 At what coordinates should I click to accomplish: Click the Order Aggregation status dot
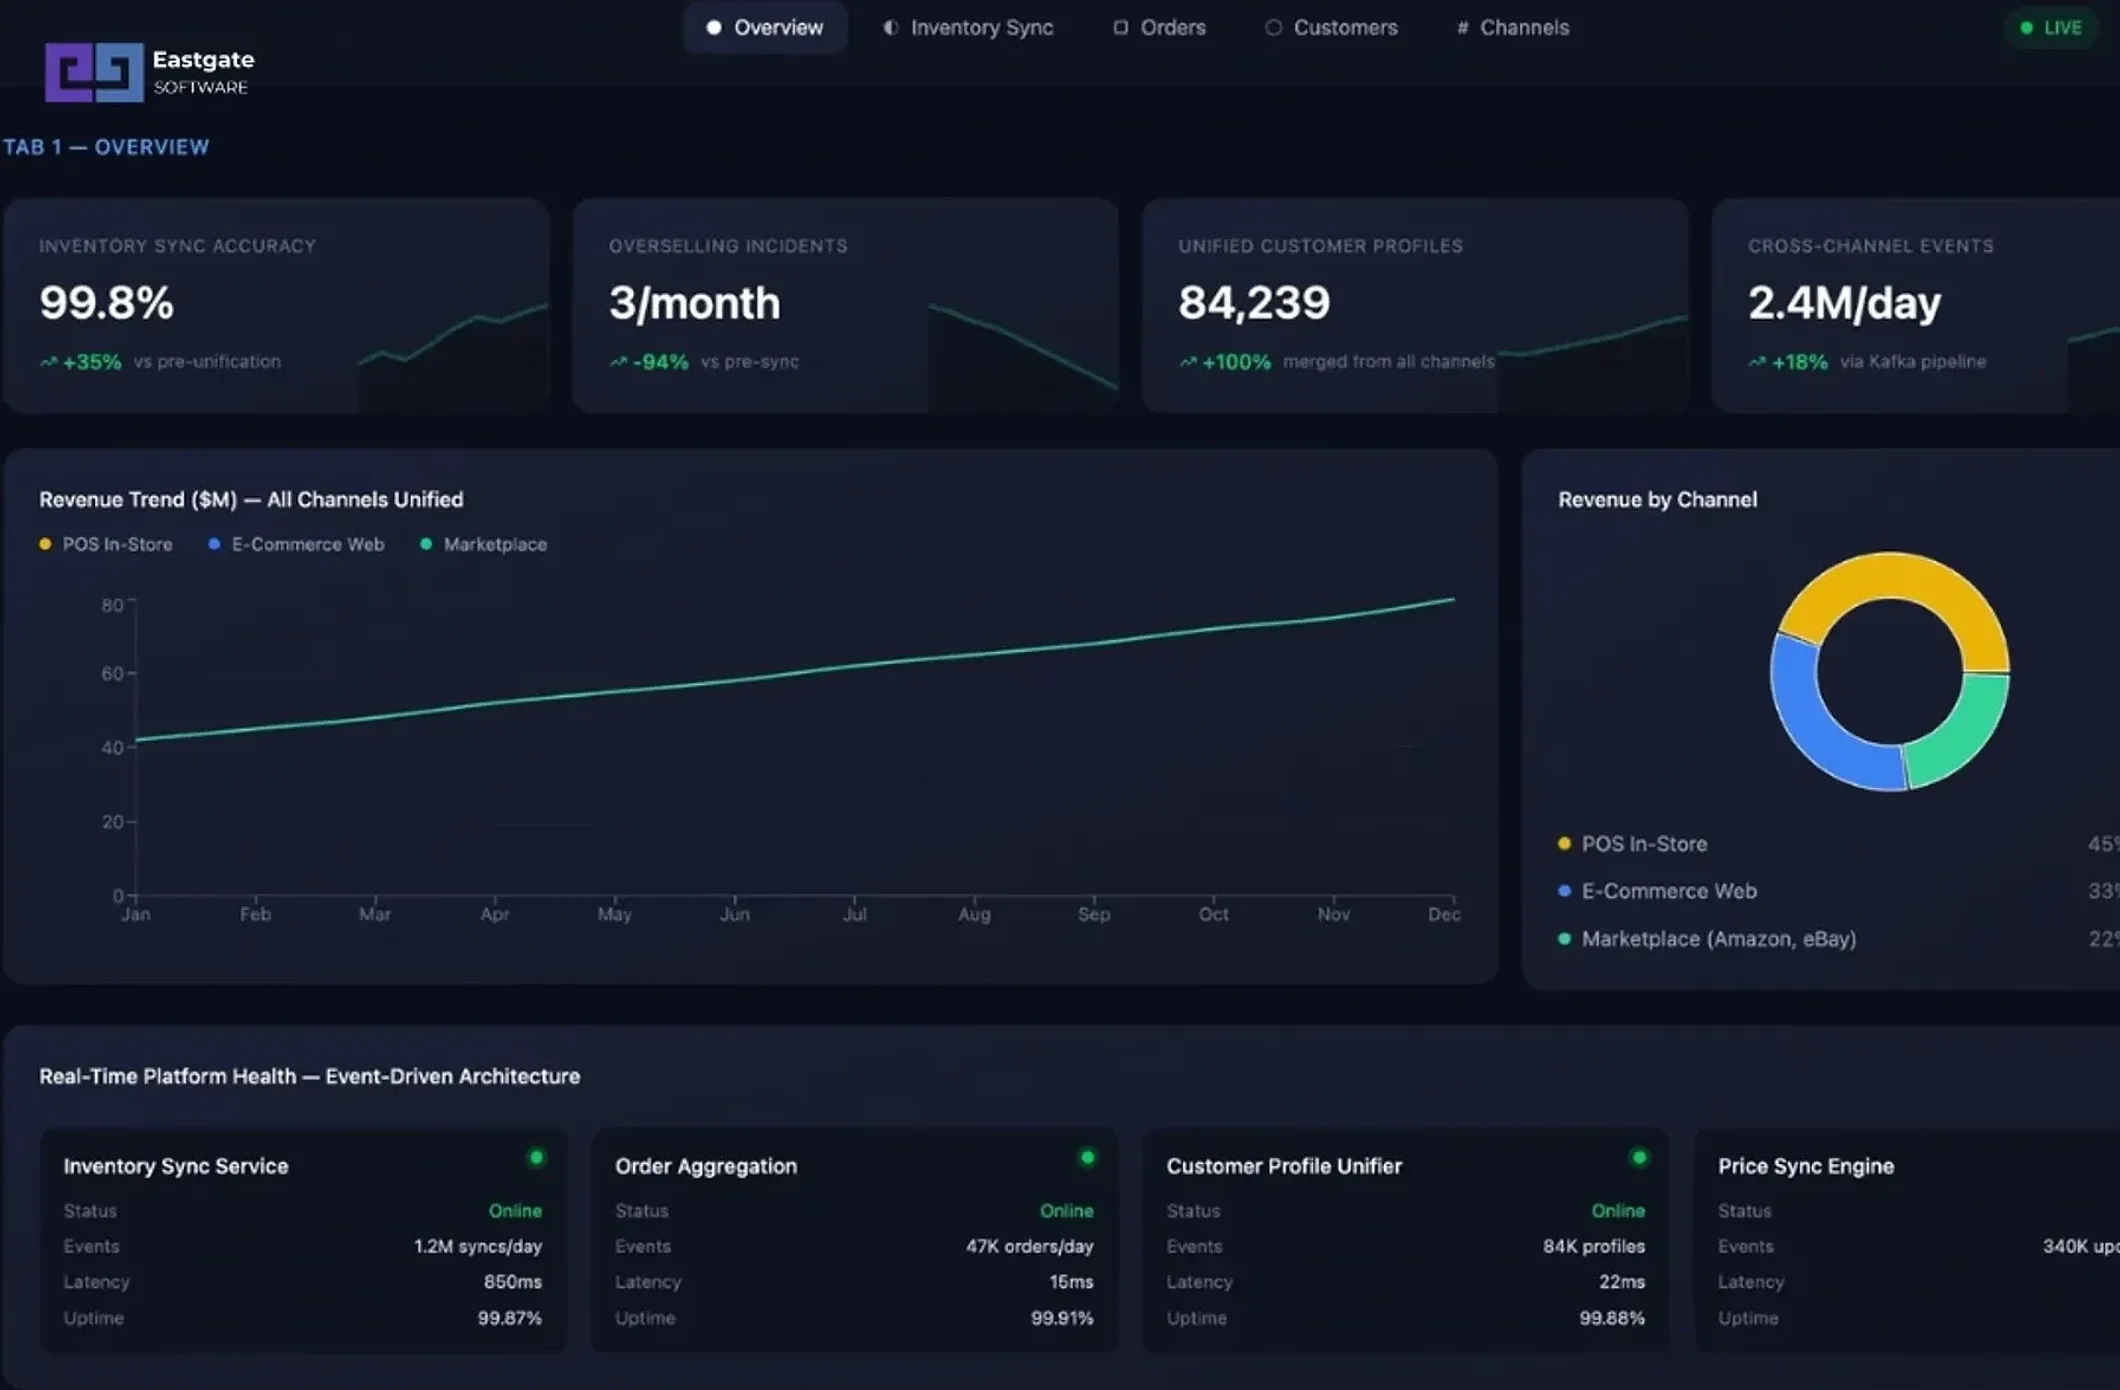[1087, 1158]
